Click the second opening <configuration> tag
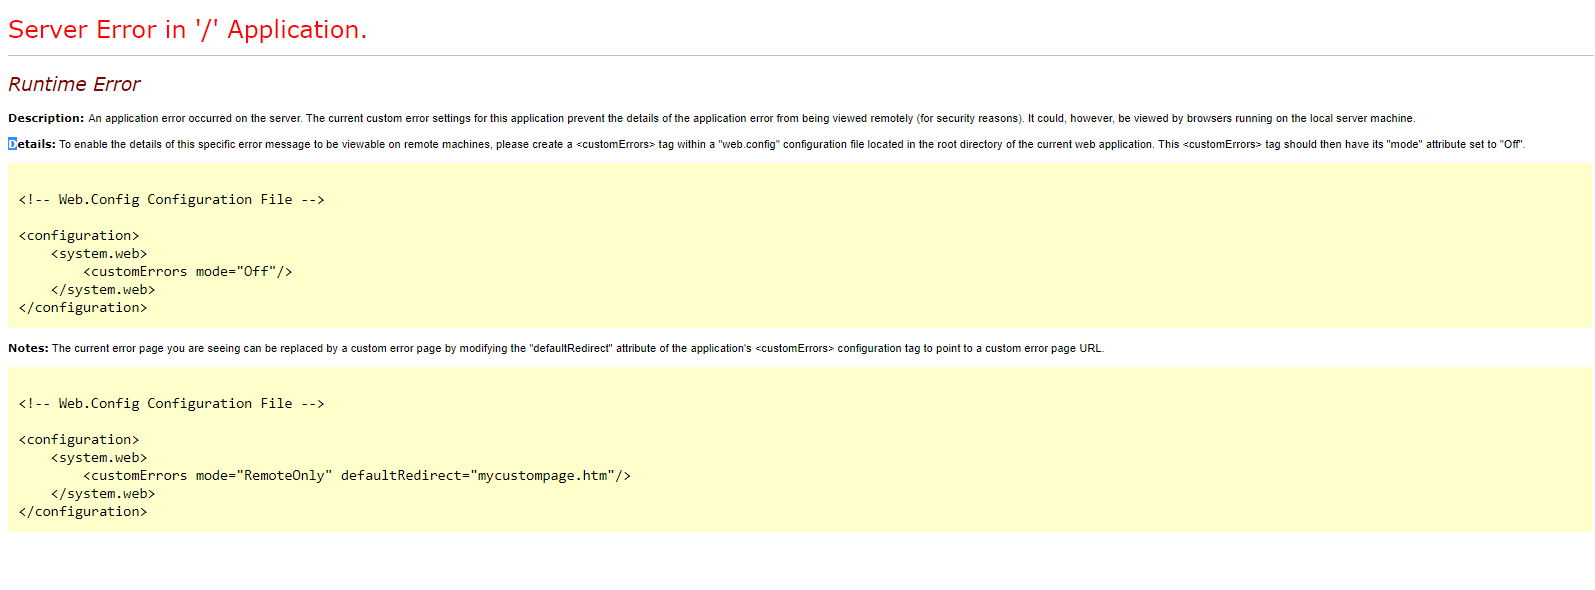This screenshot has width=1595, height=590. point(79,440)
